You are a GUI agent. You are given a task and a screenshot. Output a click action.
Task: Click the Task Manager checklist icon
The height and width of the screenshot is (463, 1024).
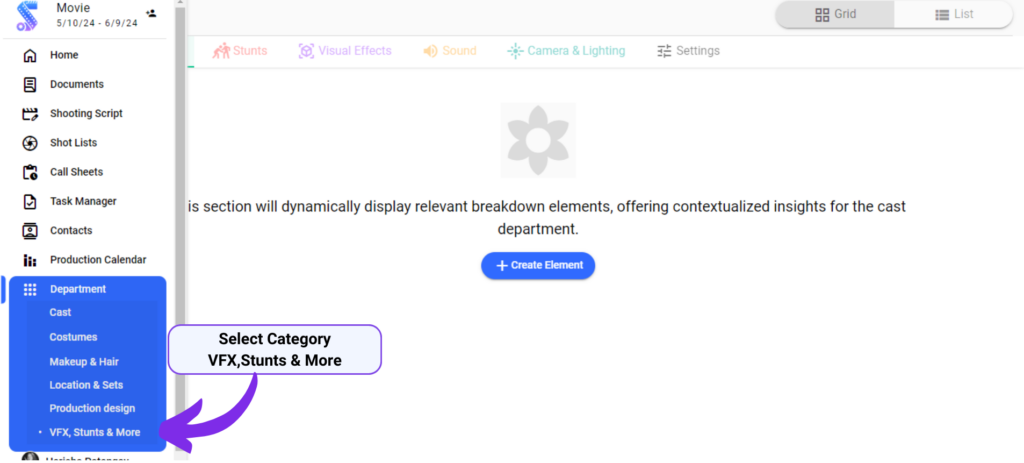30,201
